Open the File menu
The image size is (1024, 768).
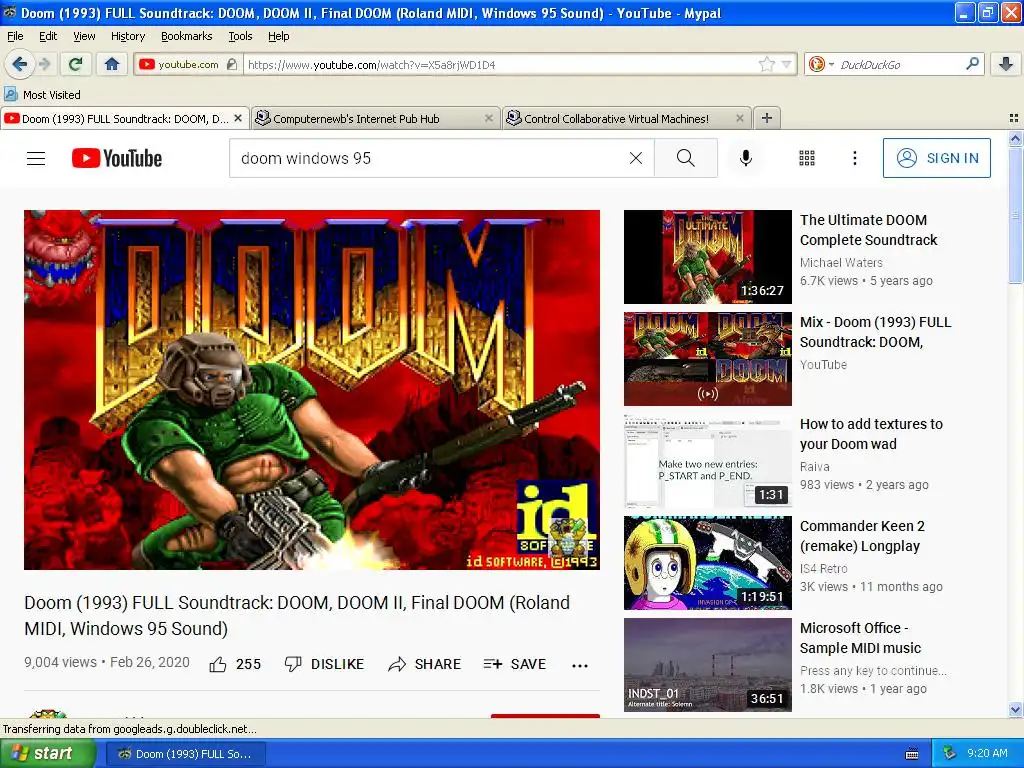tap(15, 36)
